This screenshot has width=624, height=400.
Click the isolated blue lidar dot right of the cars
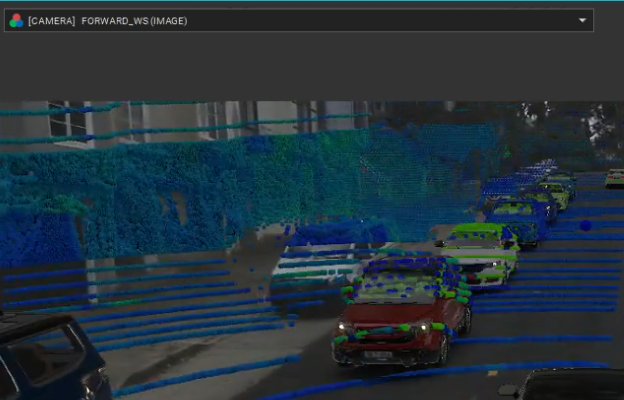(x=585, y=226)
